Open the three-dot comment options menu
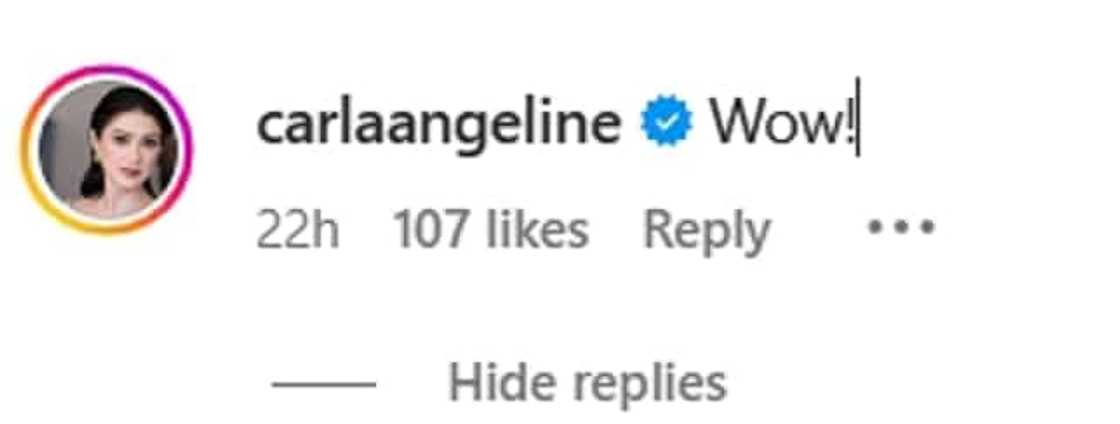The image size is (1120, 424). pyautogui.click(x=900, y=228)
